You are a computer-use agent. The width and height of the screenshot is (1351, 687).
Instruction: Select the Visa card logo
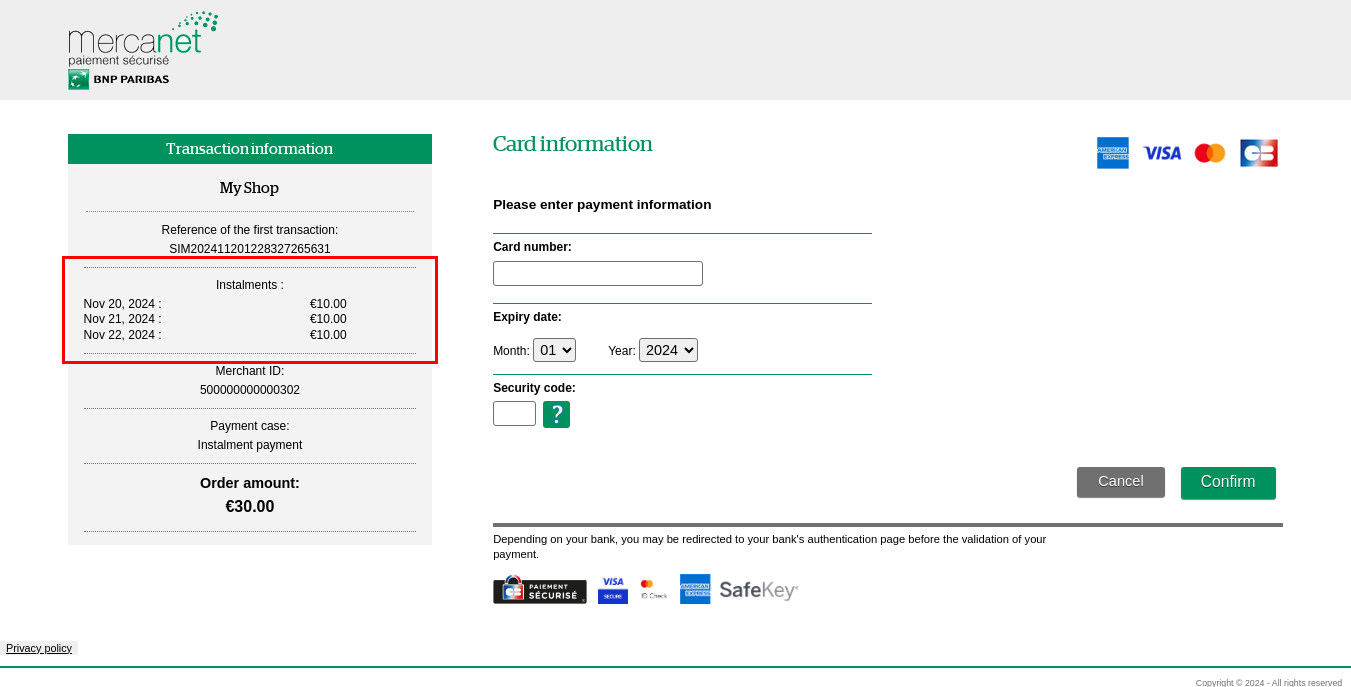pyautogui.click(x=1161, y=152)
